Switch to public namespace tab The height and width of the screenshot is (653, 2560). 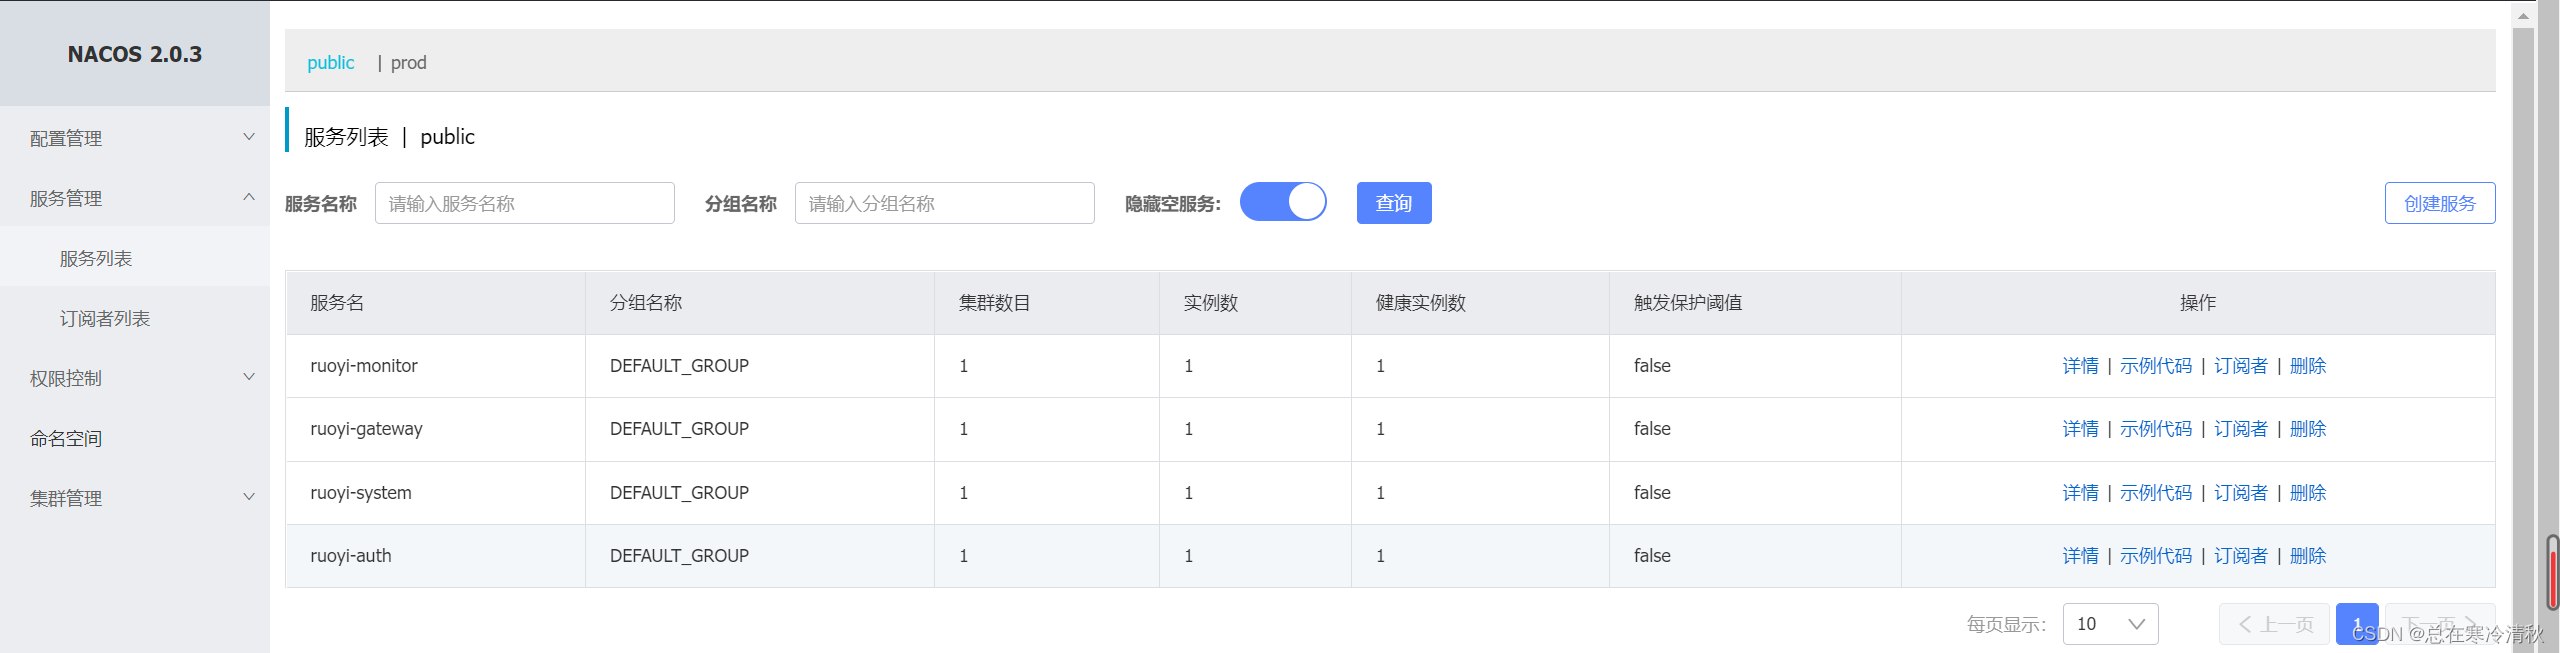pyautogui.click(x=330, y=62)
